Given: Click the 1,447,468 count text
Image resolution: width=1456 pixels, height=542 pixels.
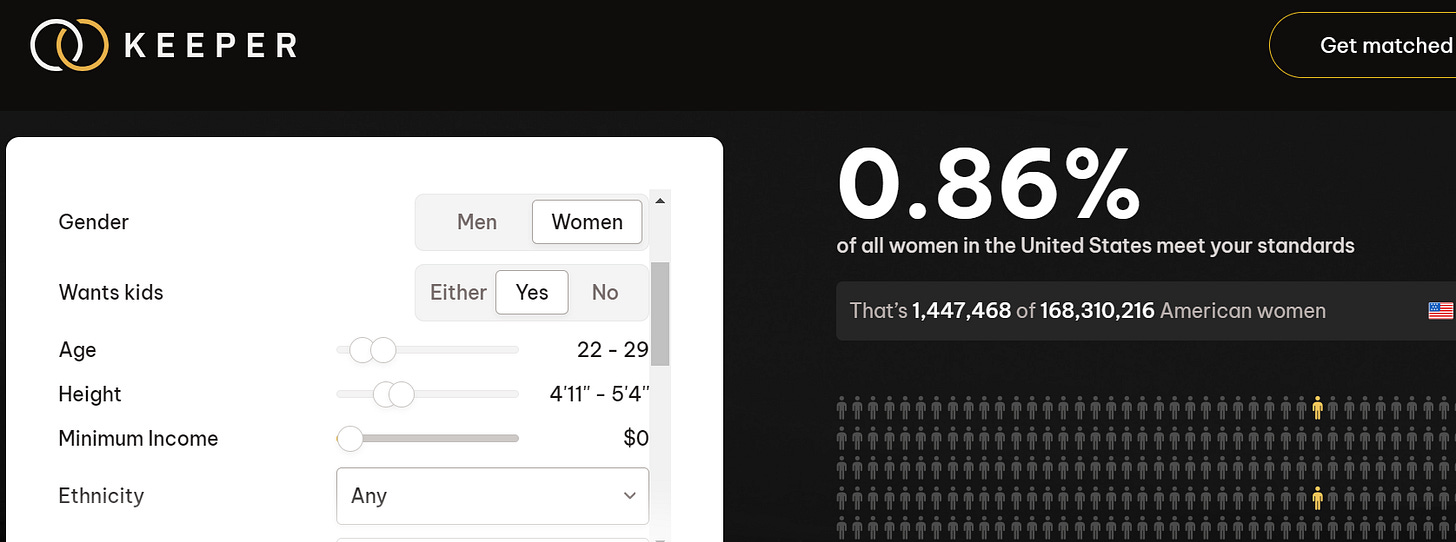Looking at the screenshot, I should (961, 311).
